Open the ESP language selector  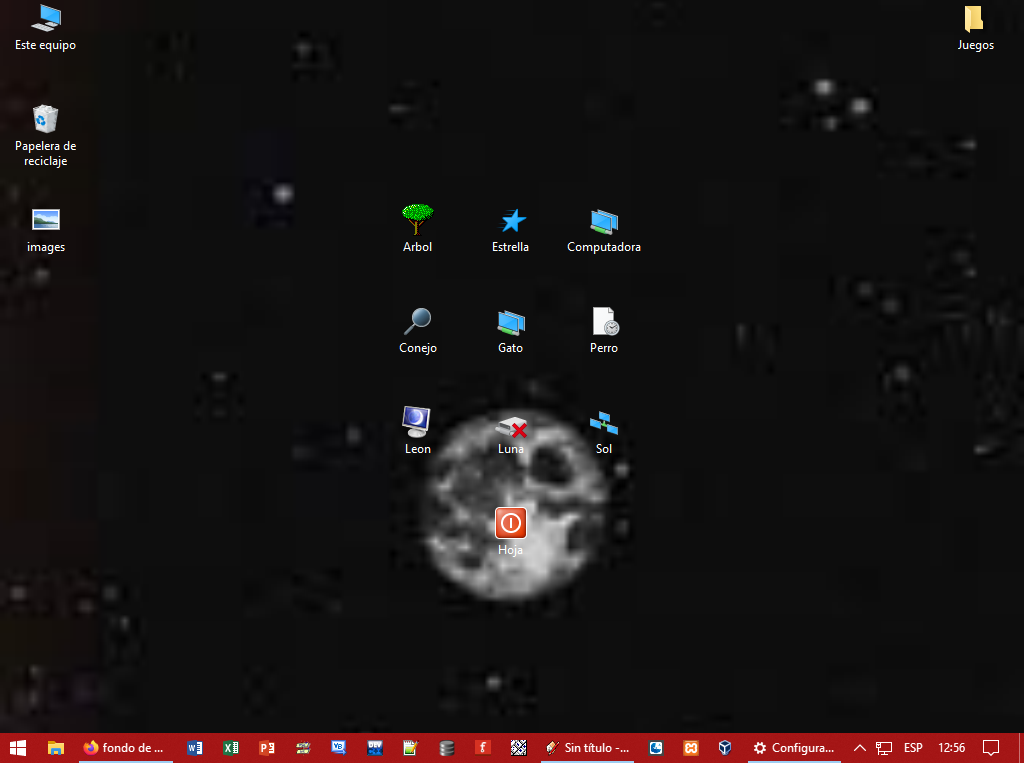point(913,747)
